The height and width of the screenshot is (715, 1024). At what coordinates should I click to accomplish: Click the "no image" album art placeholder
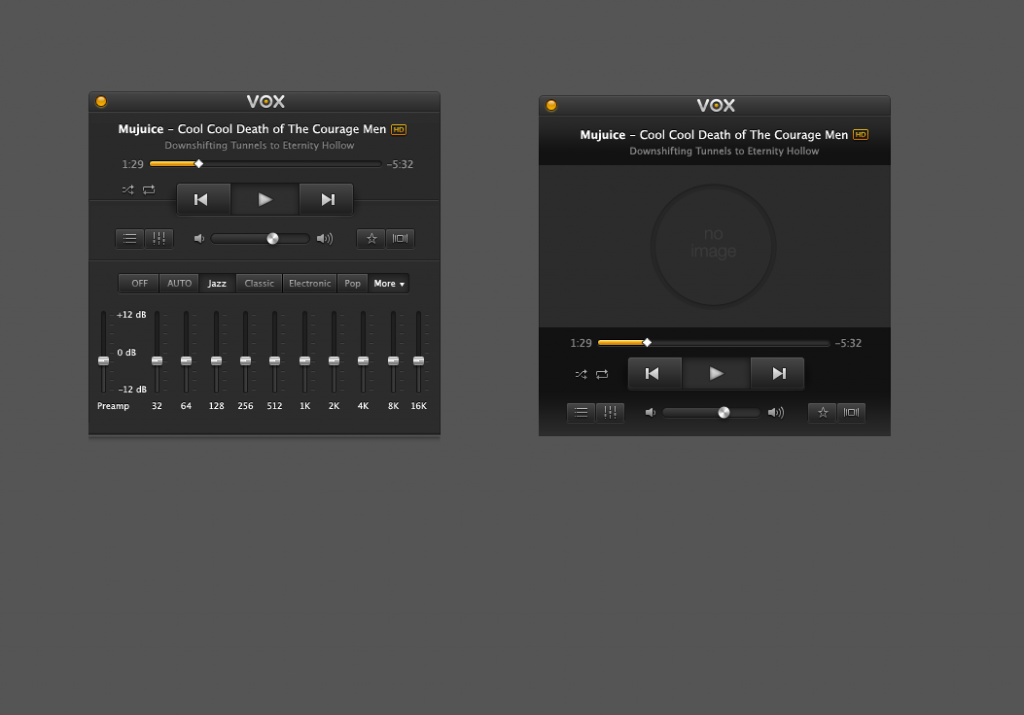point(713,245)
